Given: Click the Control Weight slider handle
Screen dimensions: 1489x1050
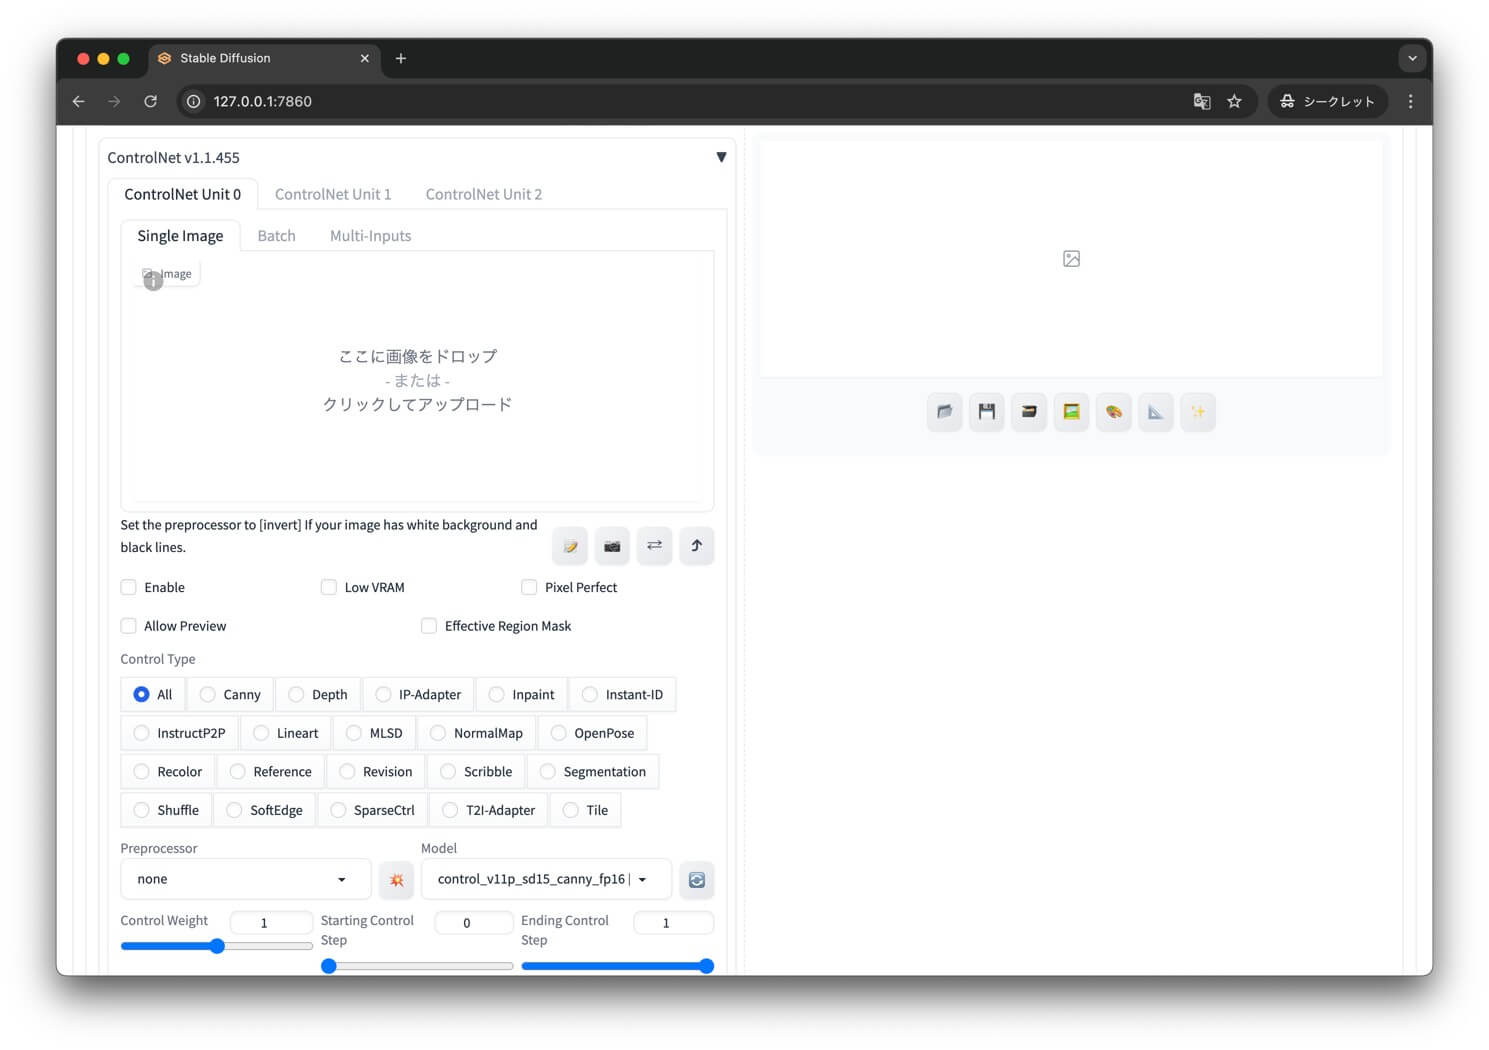Looking at the screenshot, I should click(x=217, y=946).
